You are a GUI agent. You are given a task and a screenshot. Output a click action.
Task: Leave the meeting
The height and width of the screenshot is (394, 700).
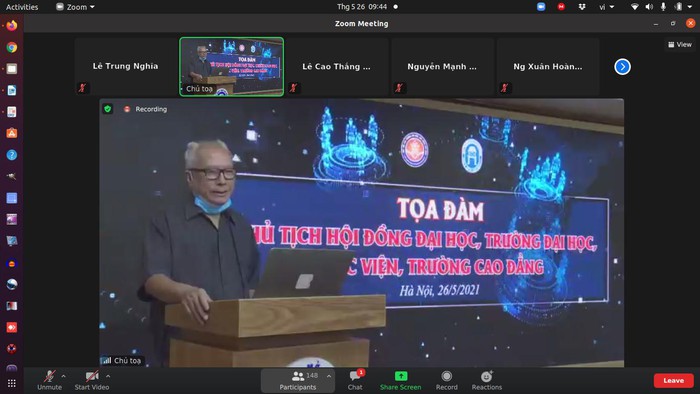click(673, 380)
